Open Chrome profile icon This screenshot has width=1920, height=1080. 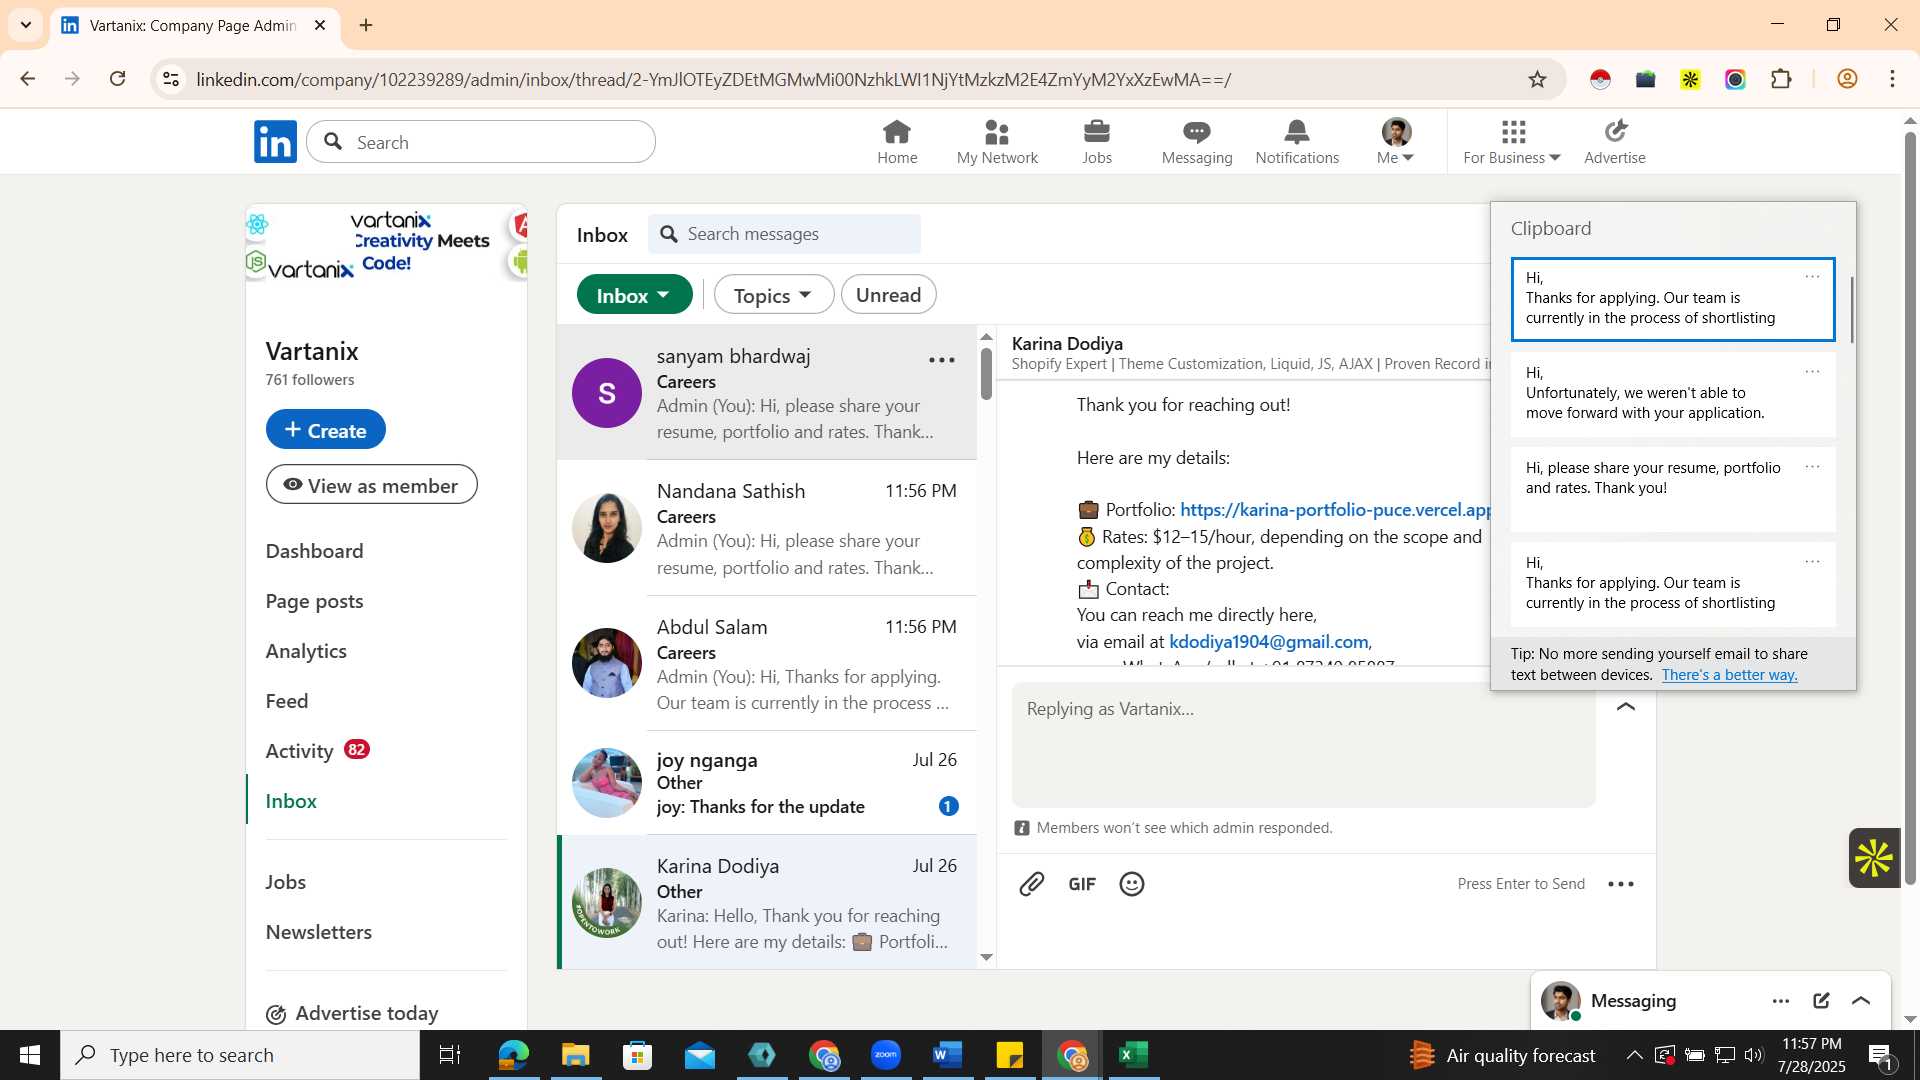[x=1847, y=79]
